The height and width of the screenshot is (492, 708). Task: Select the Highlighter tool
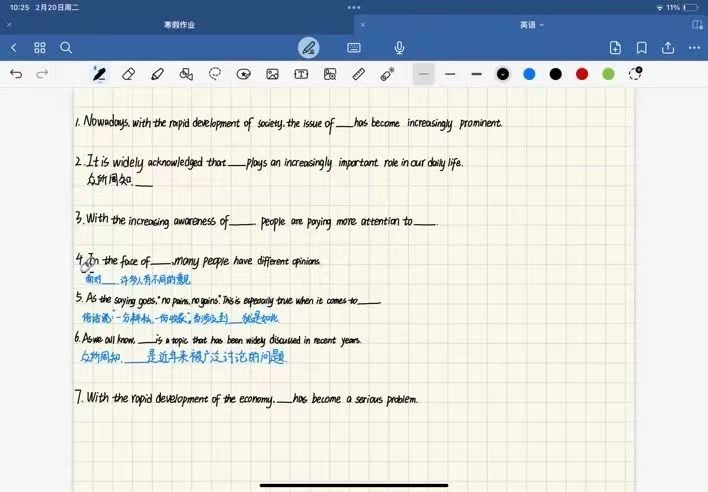click(157, 74)
